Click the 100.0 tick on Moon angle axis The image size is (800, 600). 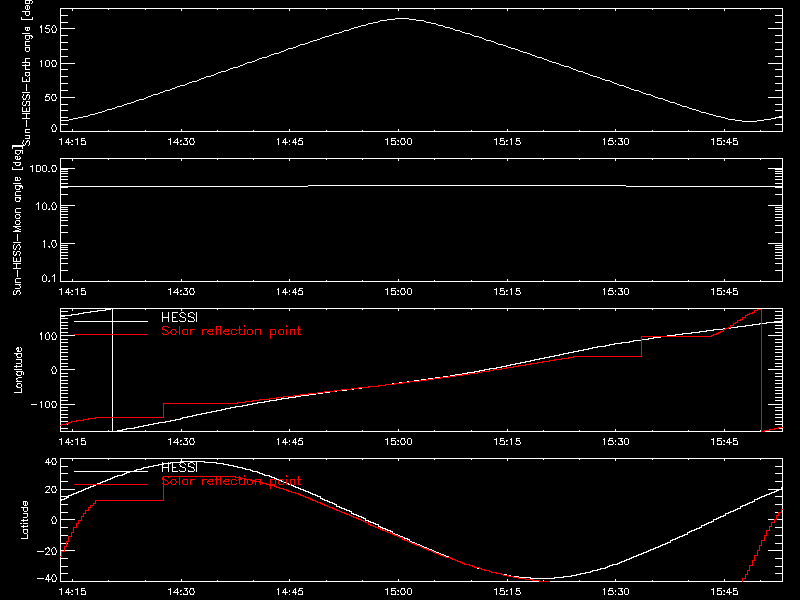pos(44,169)
